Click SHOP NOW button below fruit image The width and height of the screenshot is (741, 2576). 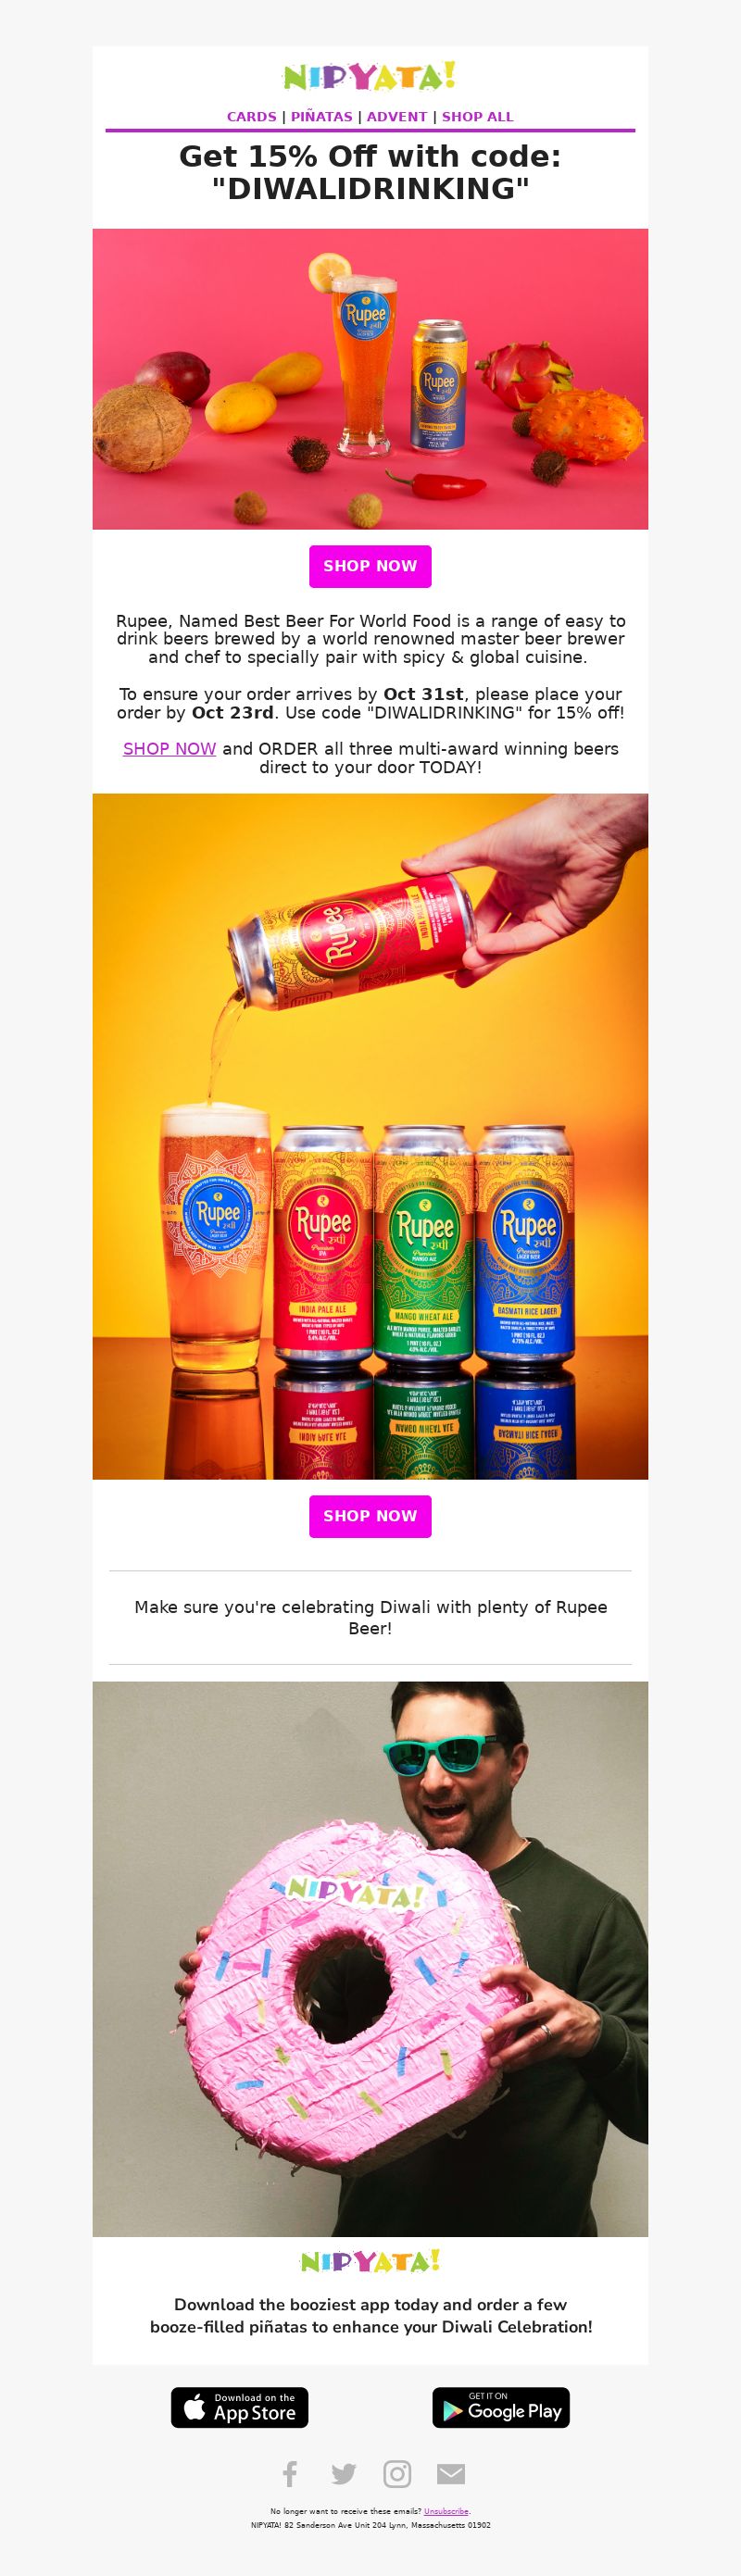click(x=370, y=566)
